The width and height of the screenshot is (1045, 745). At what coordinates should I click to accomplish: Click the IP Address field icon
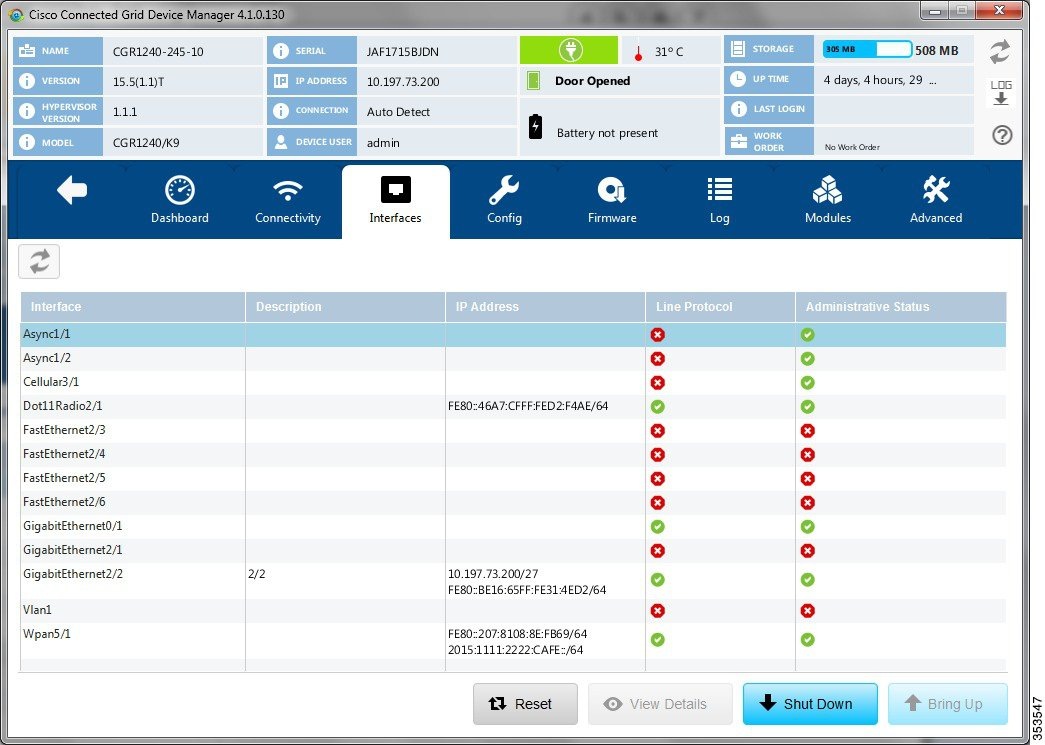pos(281,81)
